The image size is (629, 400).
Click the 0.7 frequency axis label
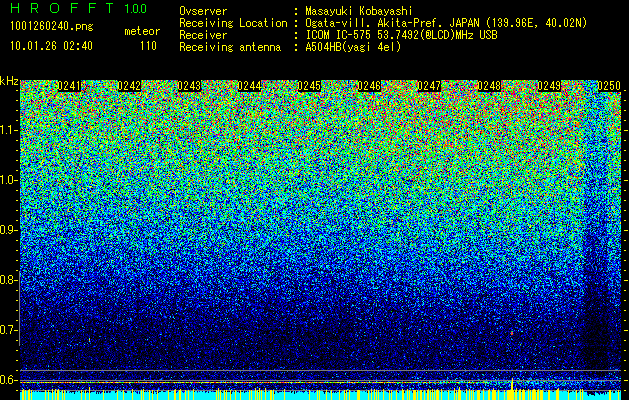pyautogui.click(x=9, y=330)
